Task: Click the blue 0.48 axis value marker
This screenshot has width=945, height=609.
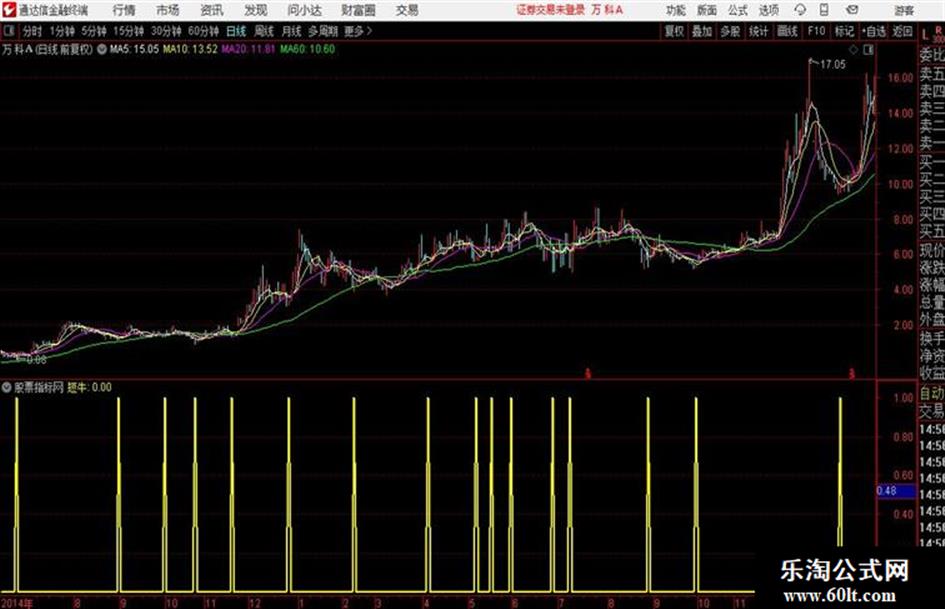Action: tap(896, 491)
